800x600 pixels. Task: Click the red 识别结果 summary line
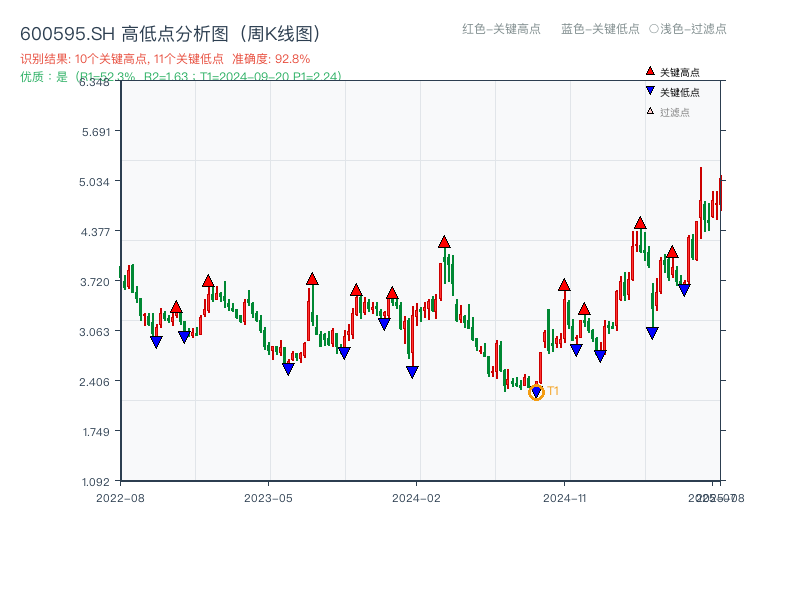tap(165, 59)
